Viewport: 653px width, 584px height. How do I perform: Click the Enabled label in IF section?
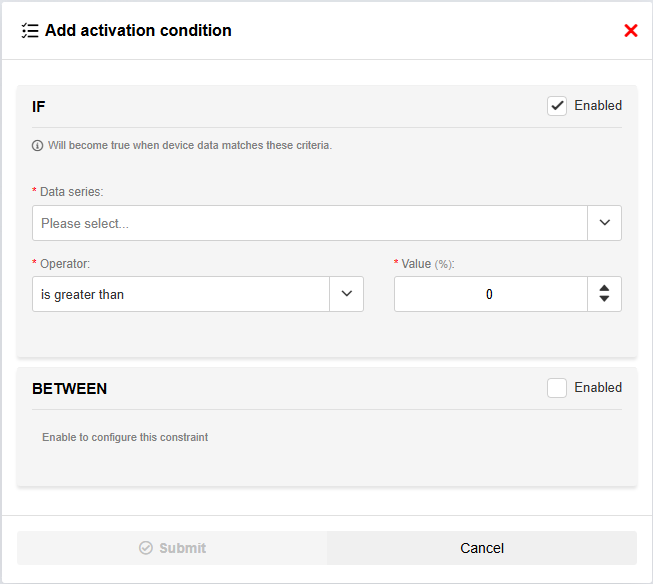point(597,106)
